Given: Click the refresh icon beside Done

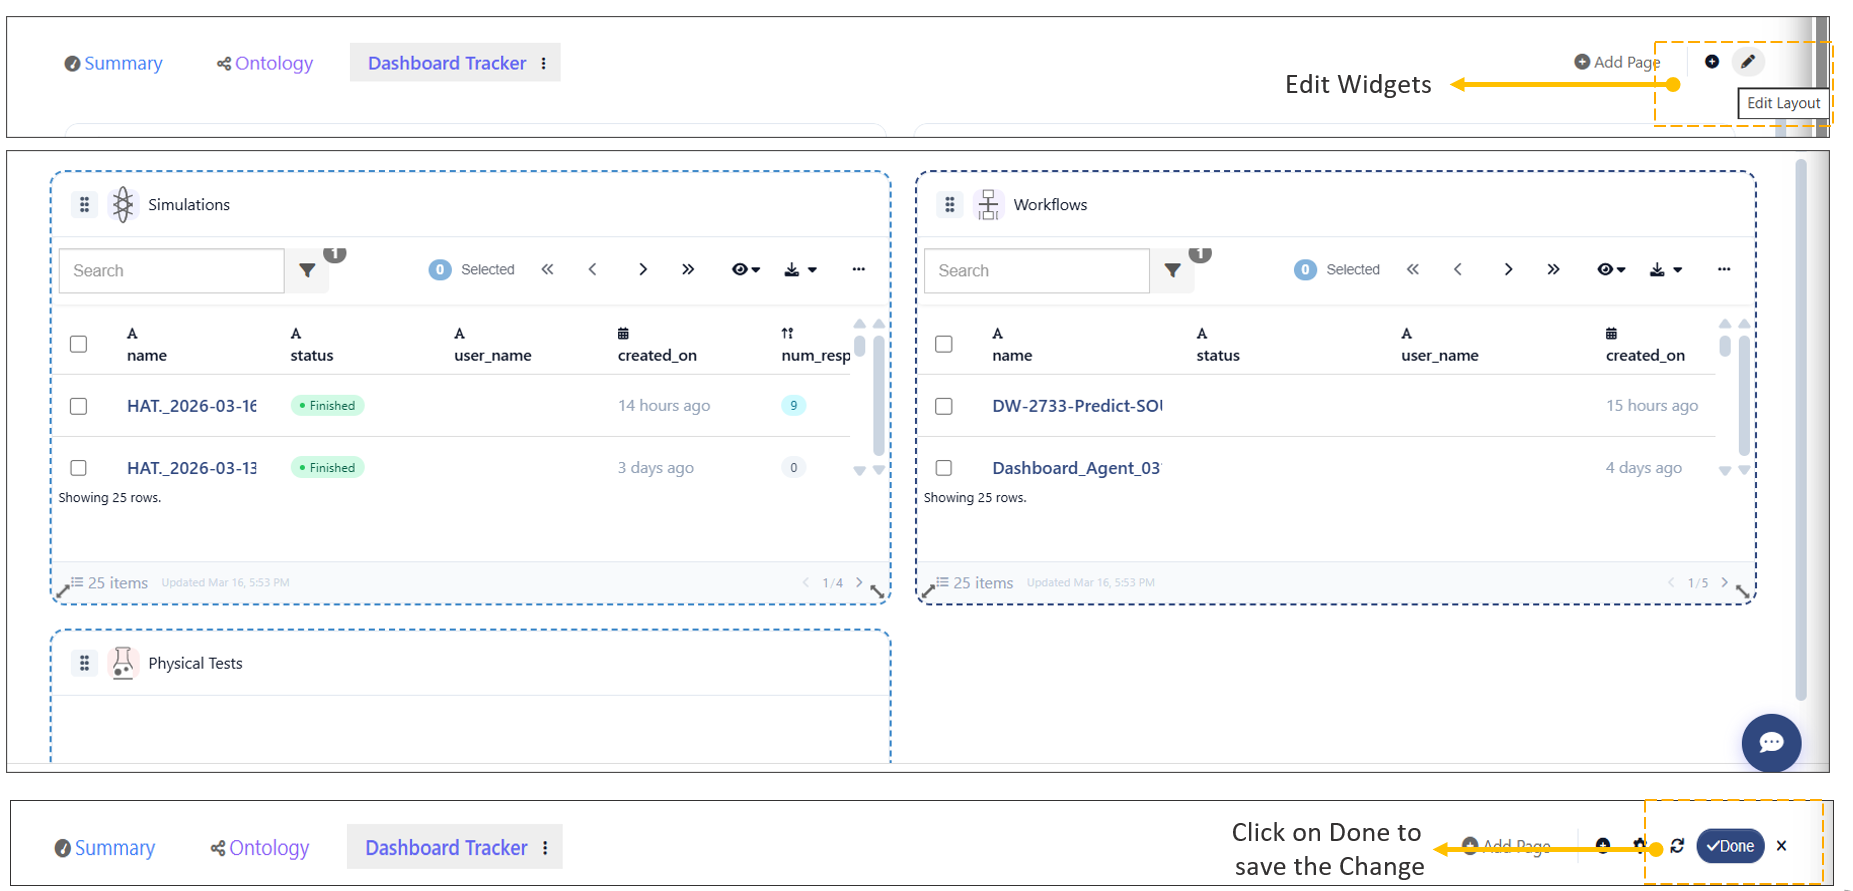Looking at the screenshot, I should tap(1677, 846).
